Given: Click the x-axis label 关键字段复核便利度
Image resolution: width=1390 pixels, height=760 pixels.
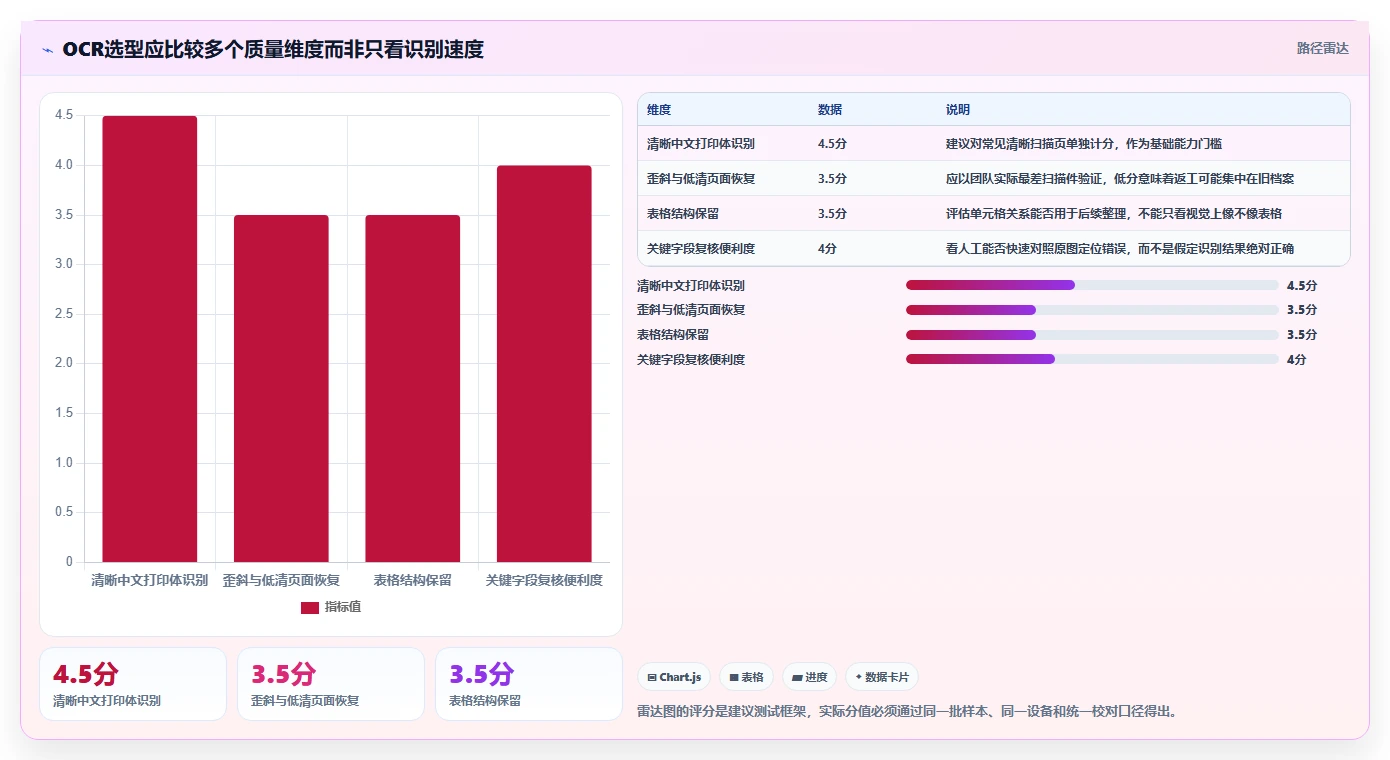Looking at the screenshot, I should point(544,580).
